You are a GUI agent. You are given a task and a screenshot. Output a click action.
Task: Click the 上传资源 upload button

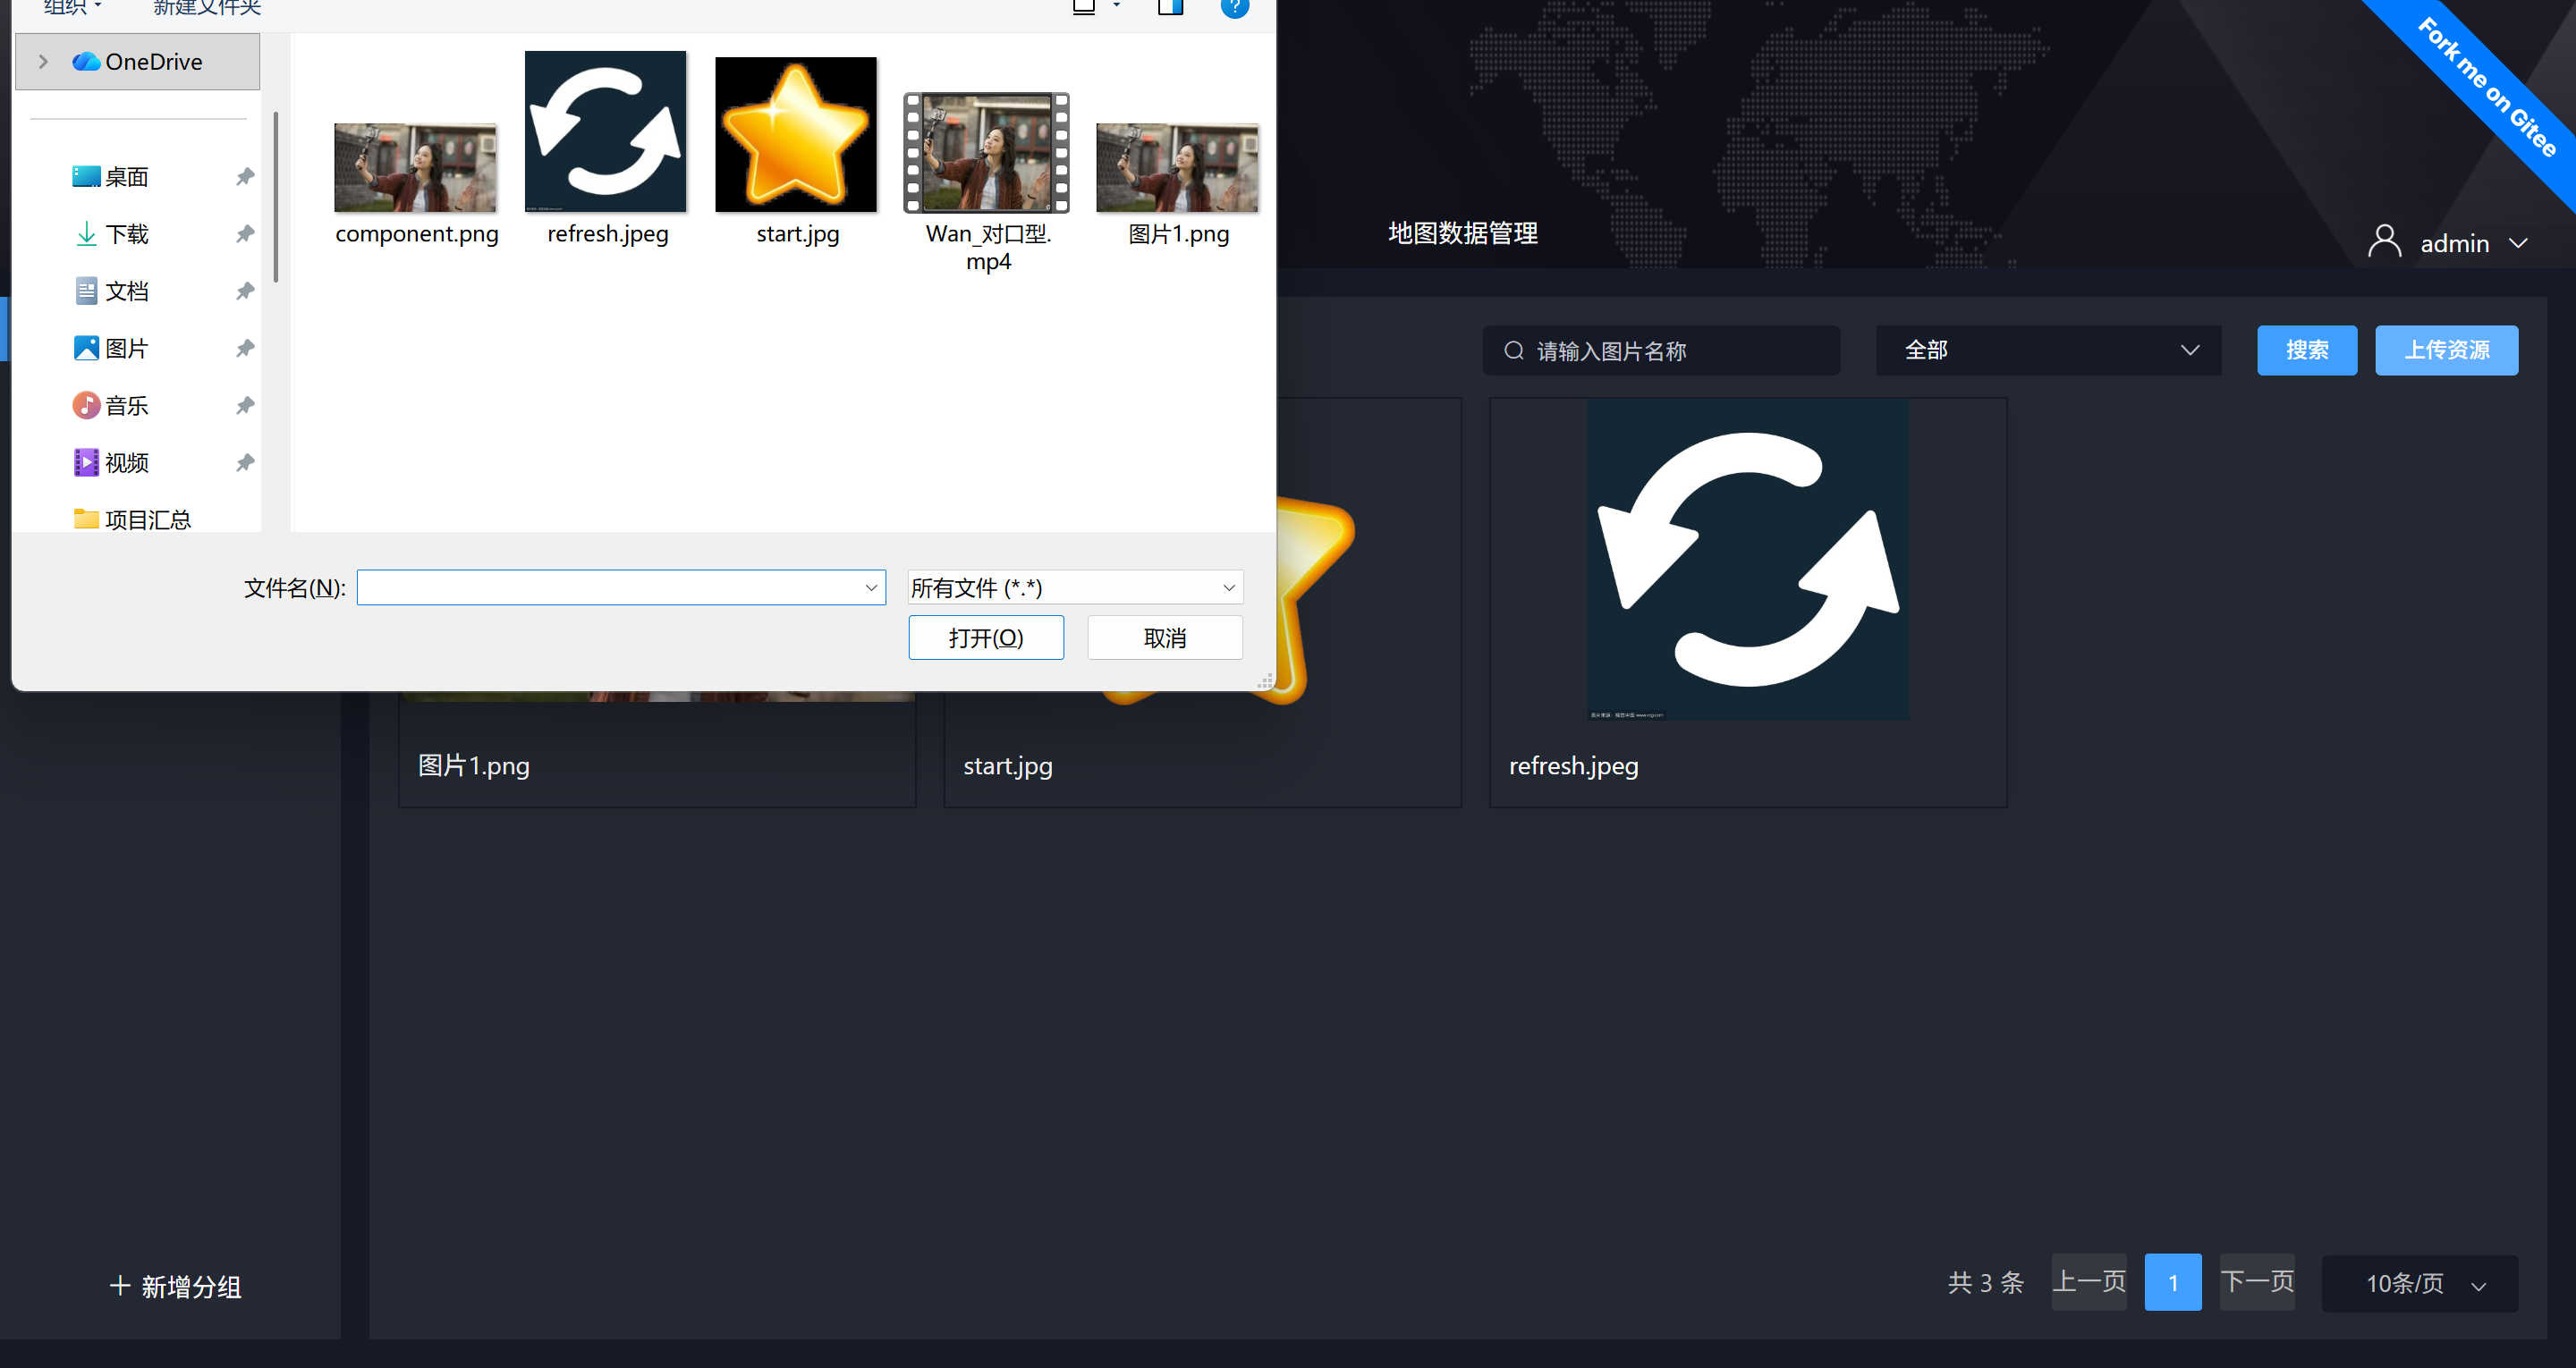coord(2446,351)
